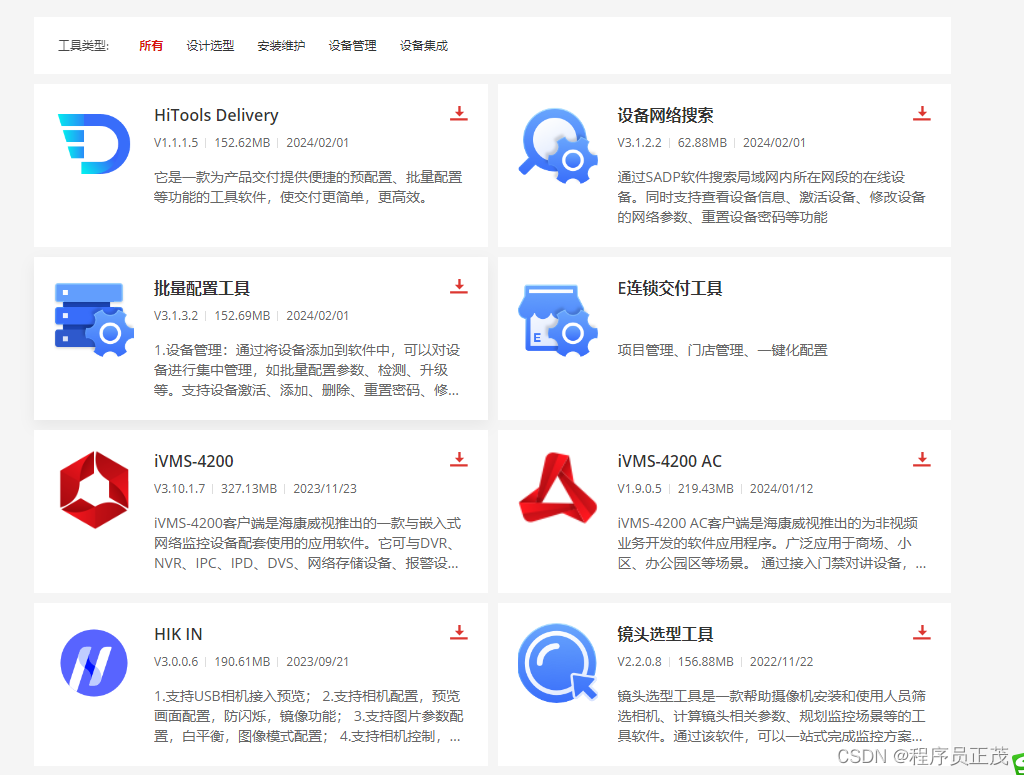Download HiTools Delivery via red arrow
This screenshot has height=775, width=1024.
click(459, 114)
